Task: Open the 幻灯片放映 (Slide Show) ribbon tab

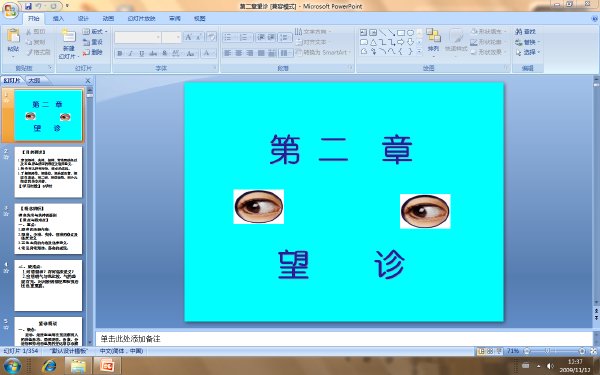Action: pos(141,18)
